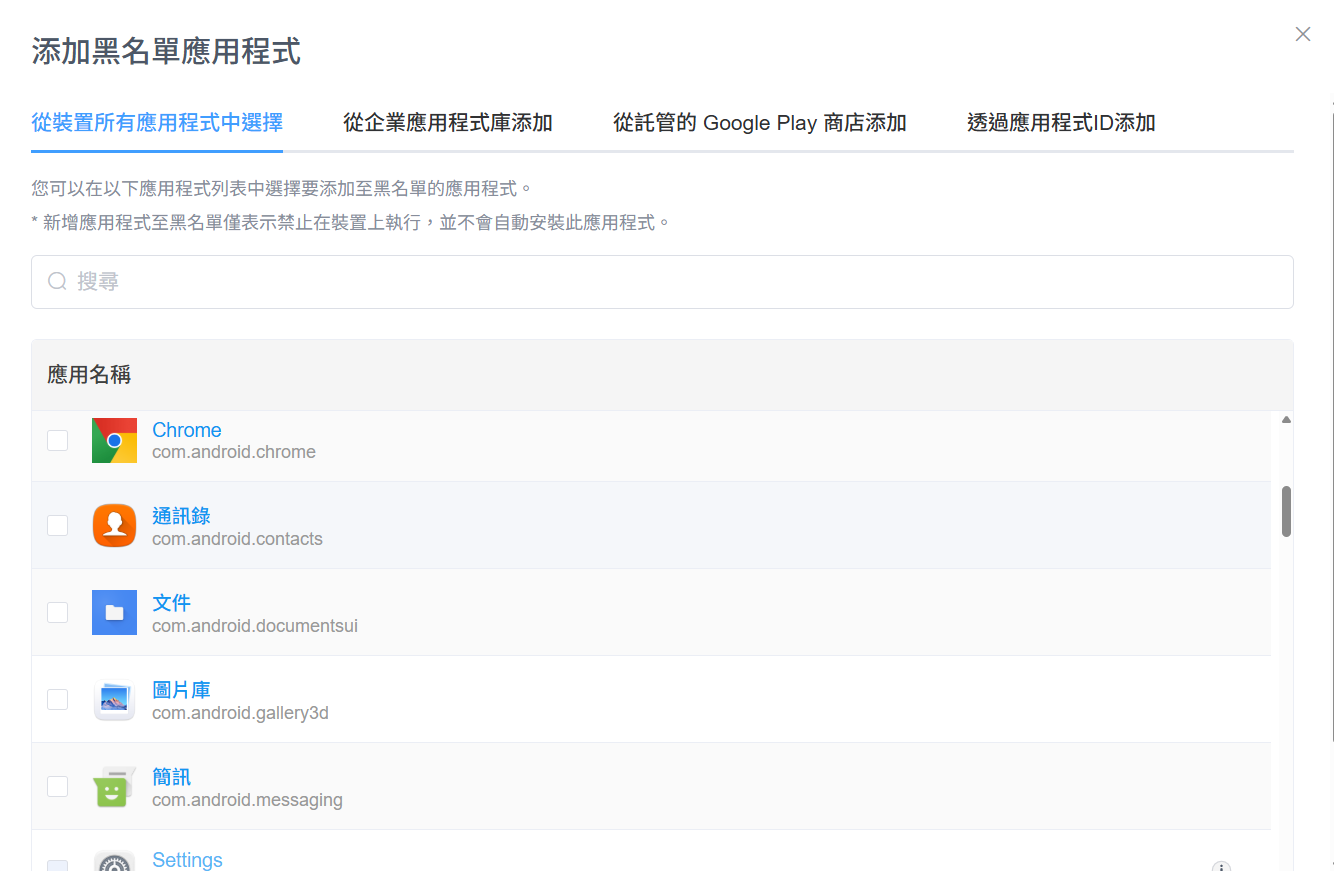Open the 簡訊 app name link
The height and width of the screenshot is (871, 1334).
pyautogui.click(x=171, y=777)
